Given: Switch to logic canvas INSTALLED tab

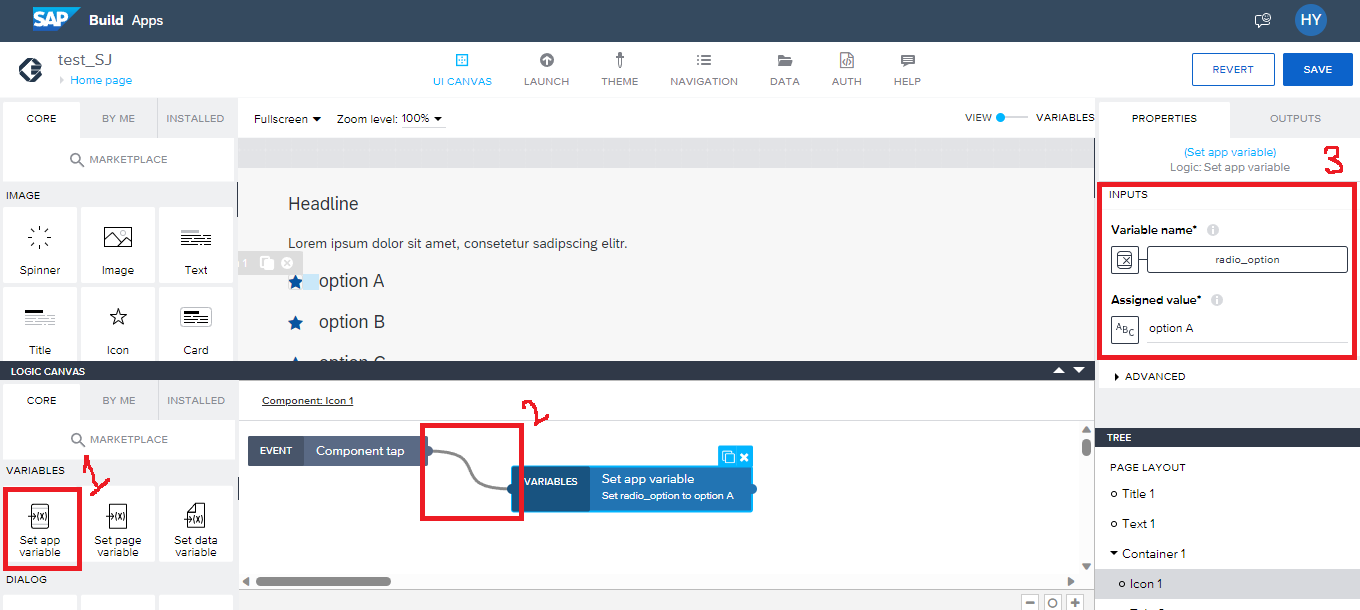Looking at the screenshot, I should (x=195, y=401).
